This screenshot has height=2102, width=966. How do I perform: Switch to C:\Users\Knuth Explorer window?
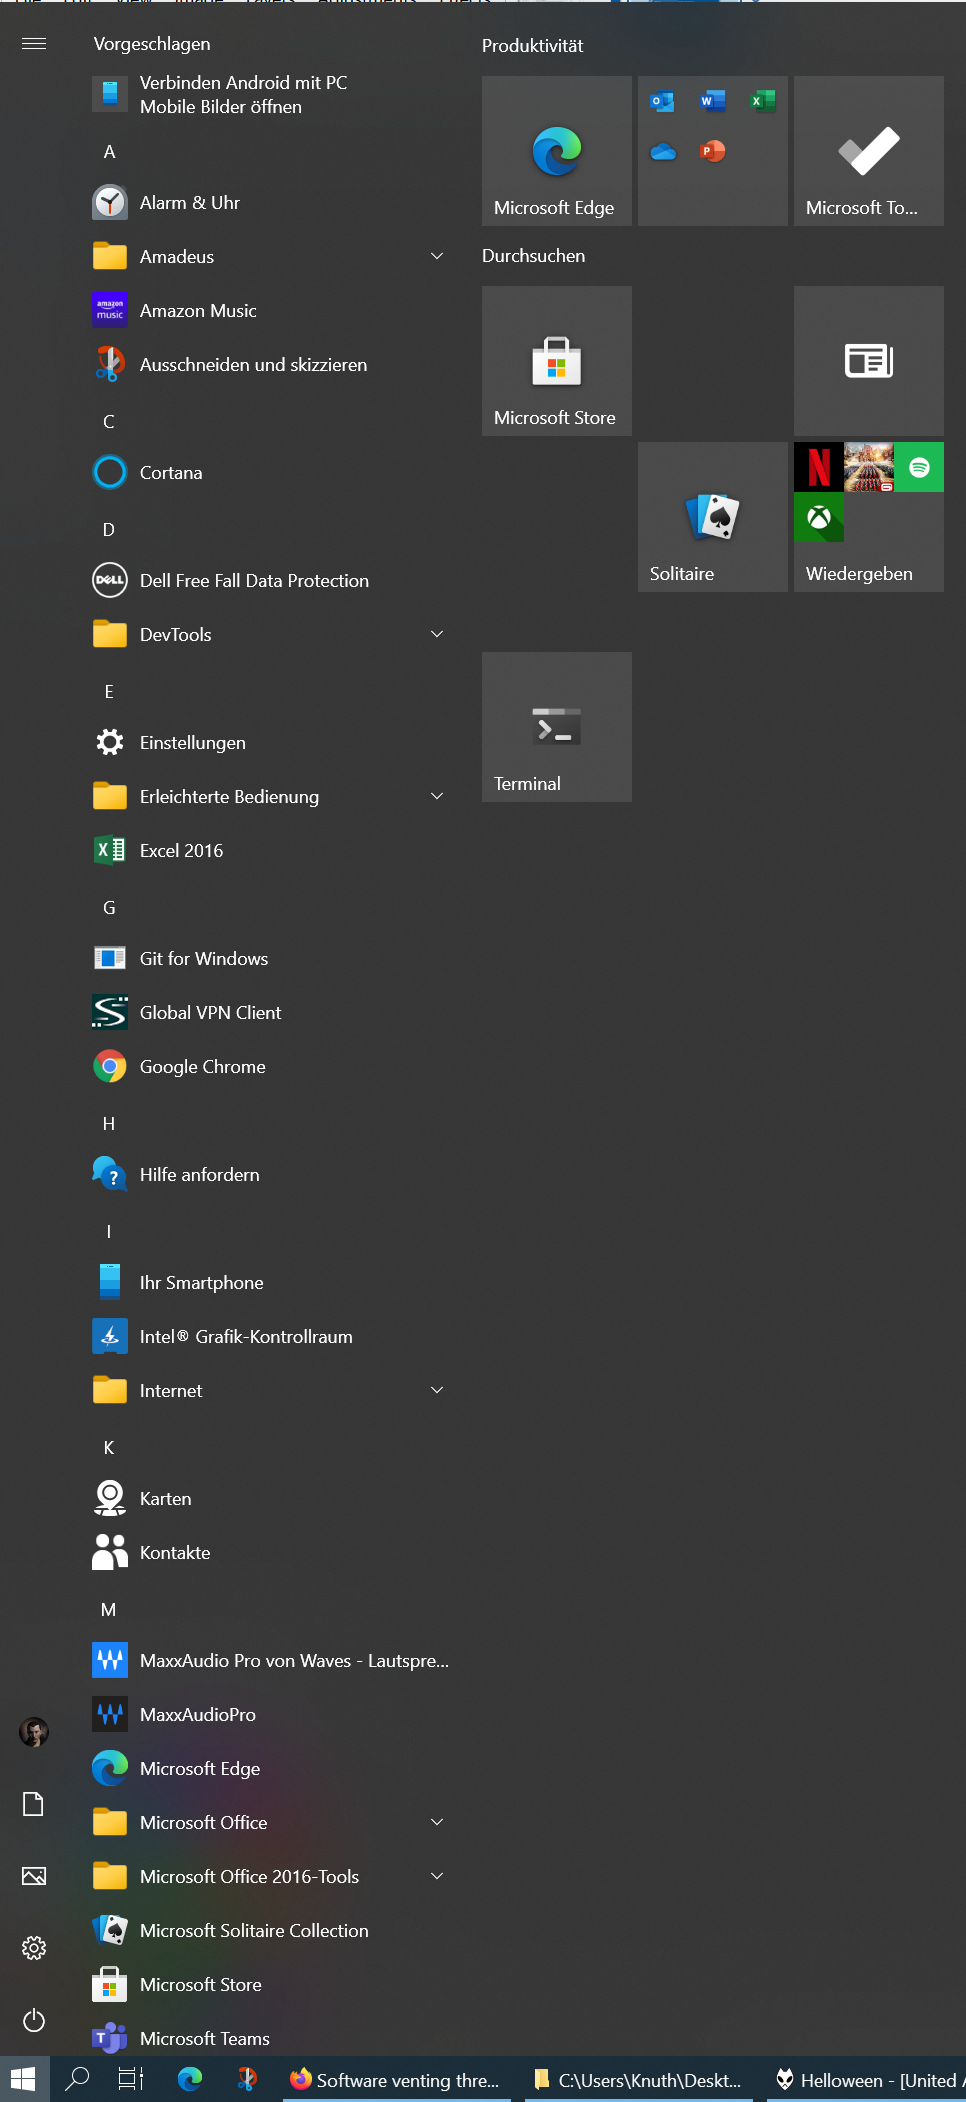[639, 2080]
